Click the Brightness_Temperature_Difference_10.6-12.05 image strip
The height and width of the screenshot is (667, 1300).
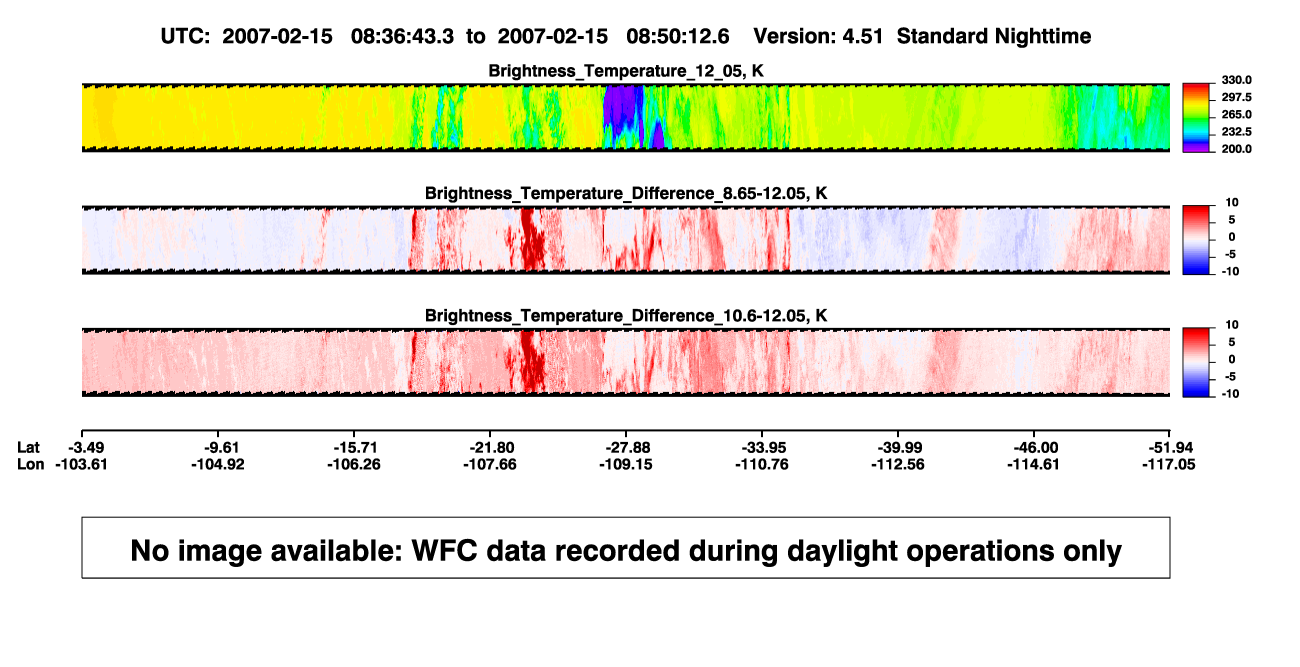[625, 362]
